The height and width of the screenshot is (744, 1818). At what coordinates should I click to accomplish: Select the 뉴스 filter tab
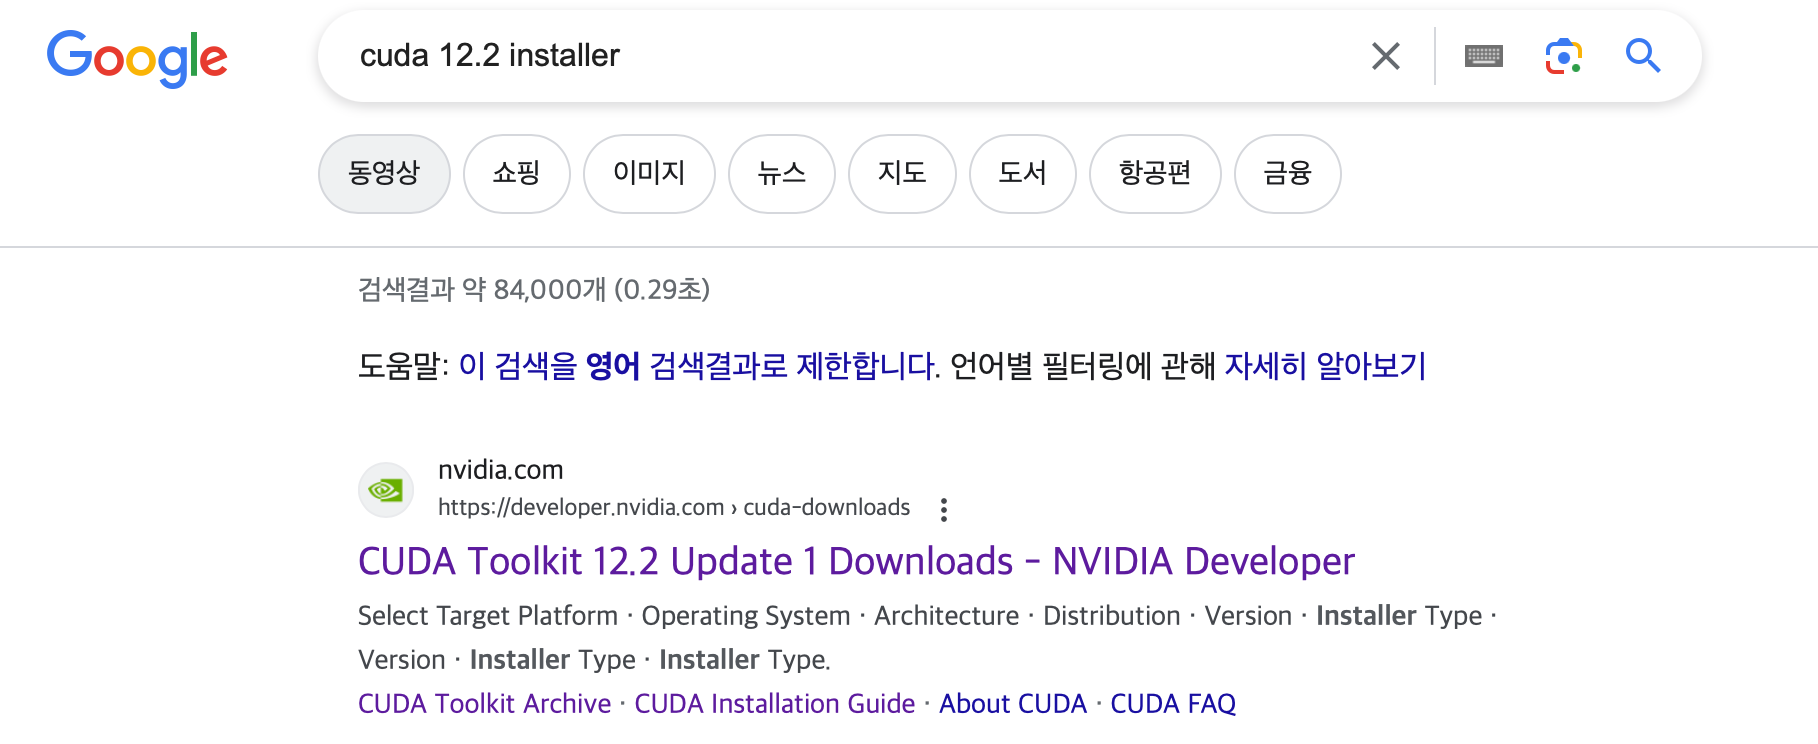pos(782,174)
